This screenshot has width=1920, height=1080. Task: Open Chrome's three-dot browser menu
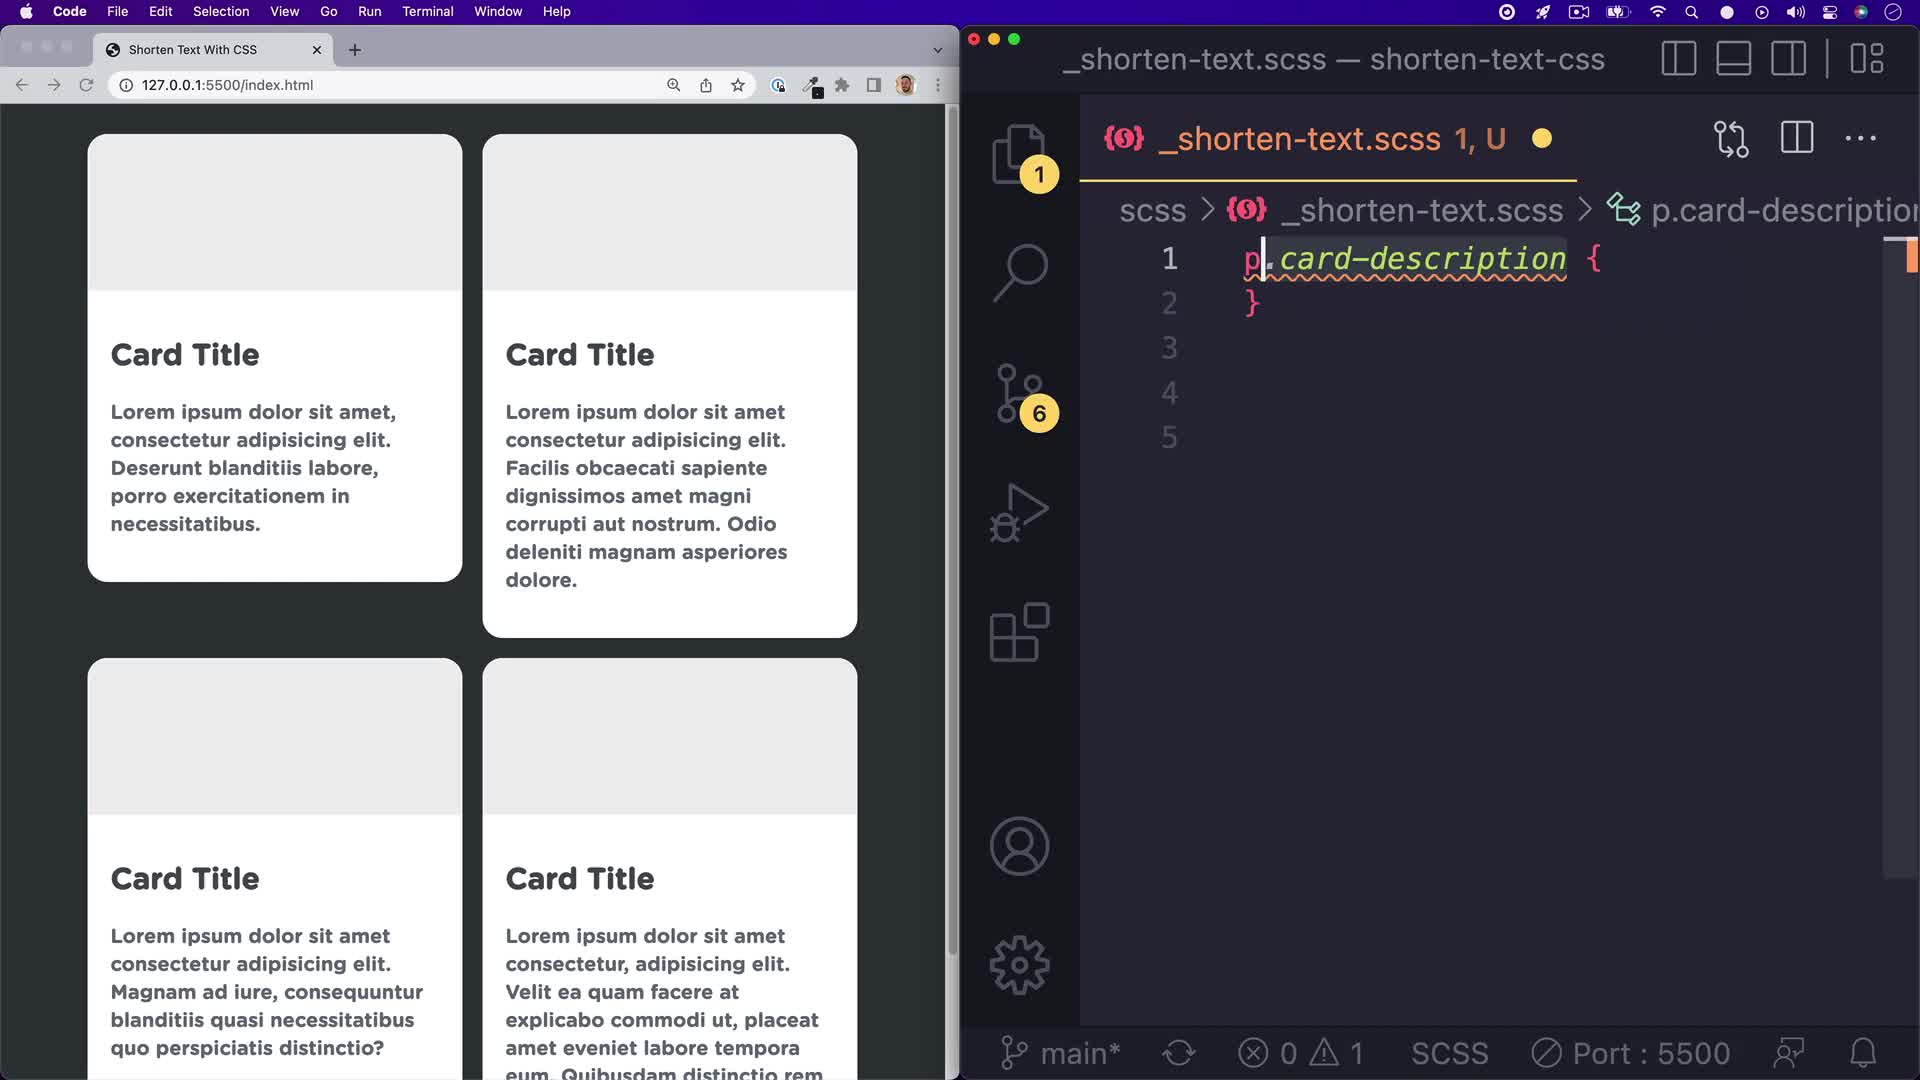937,85
